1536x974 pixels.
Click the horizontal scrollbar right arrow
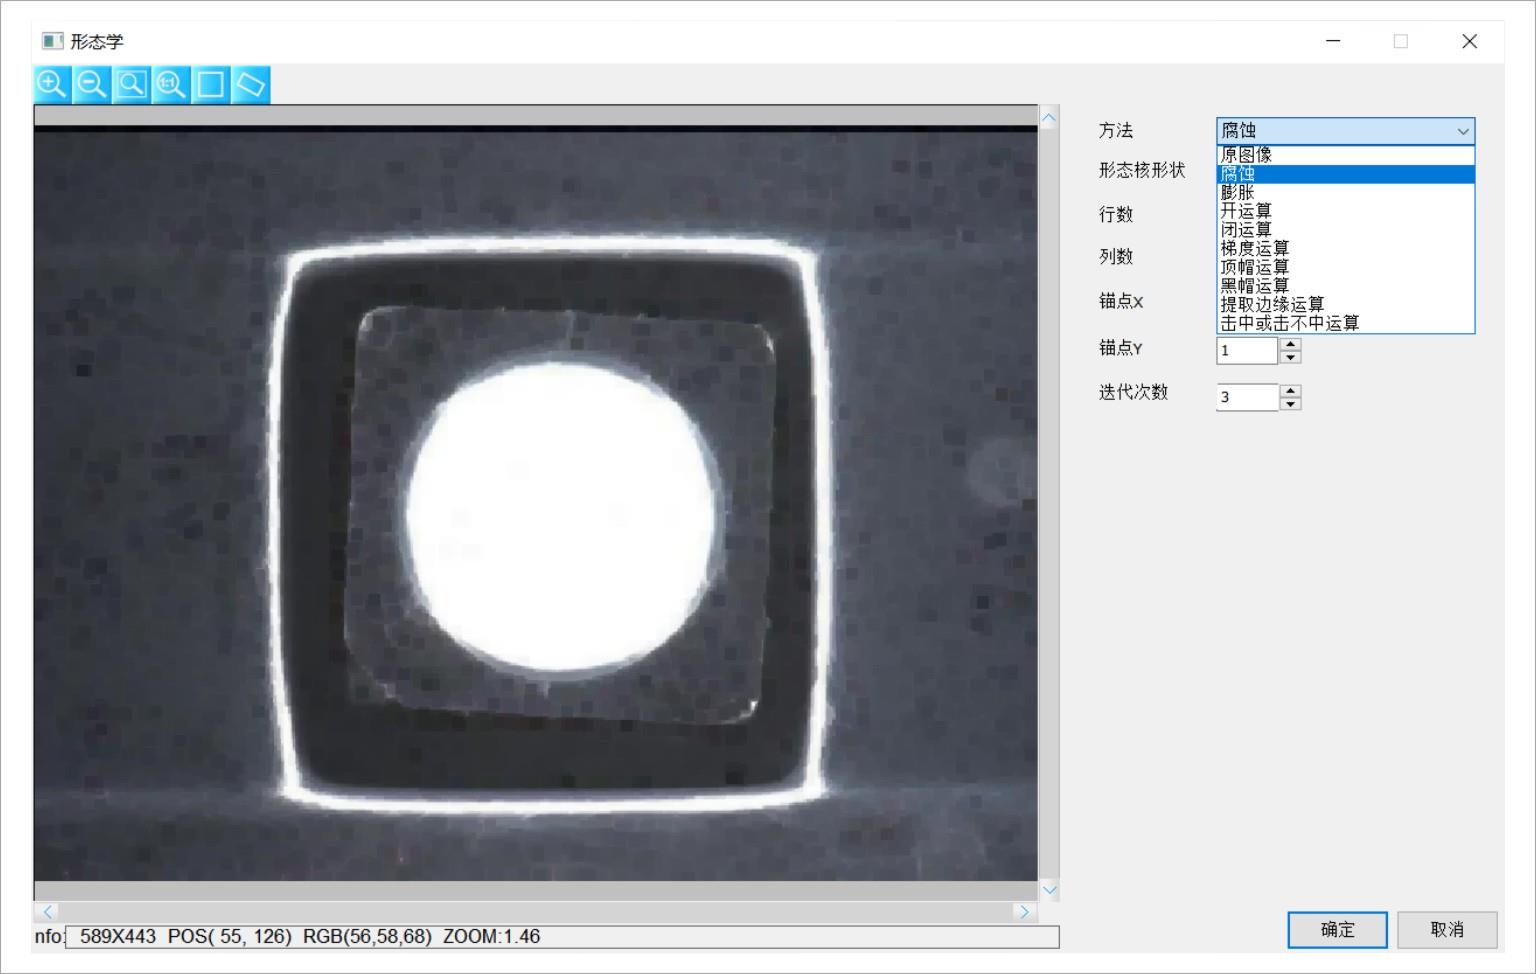tap(1022, 911)
